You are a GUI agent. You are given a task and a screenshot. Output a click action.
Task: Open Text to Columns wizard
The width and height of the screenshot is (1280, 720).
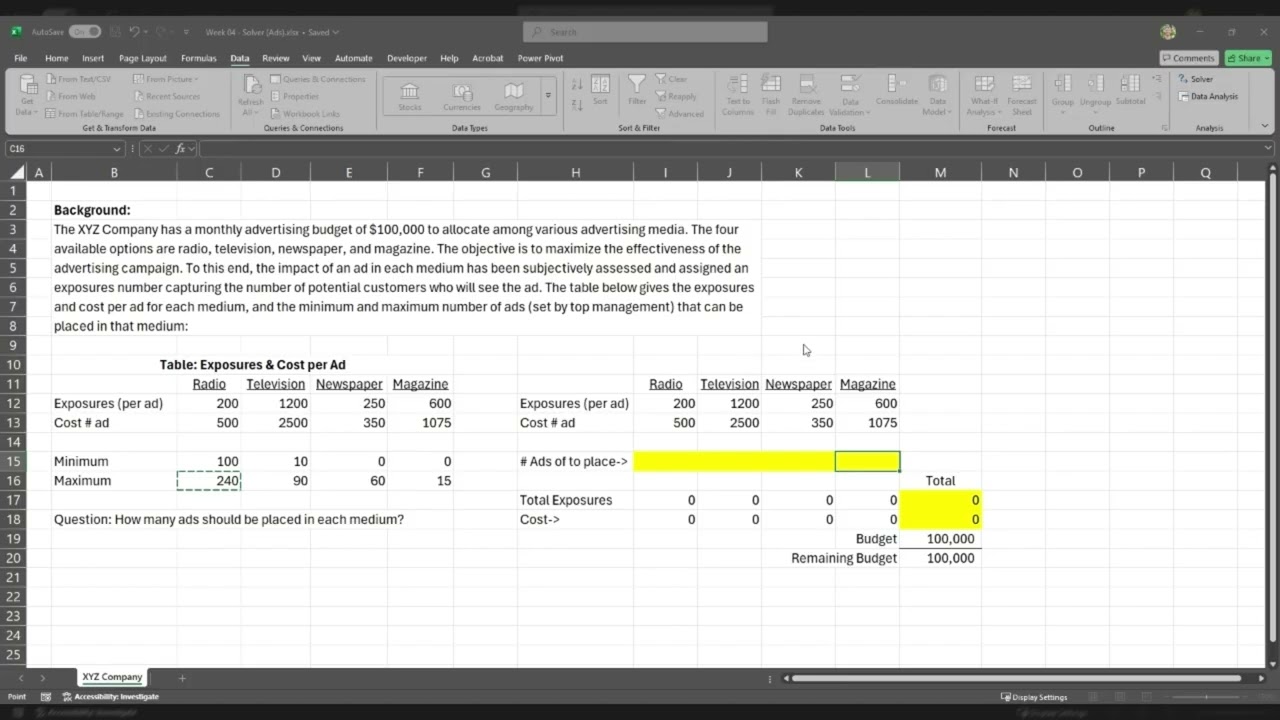[x=738, y=95]
